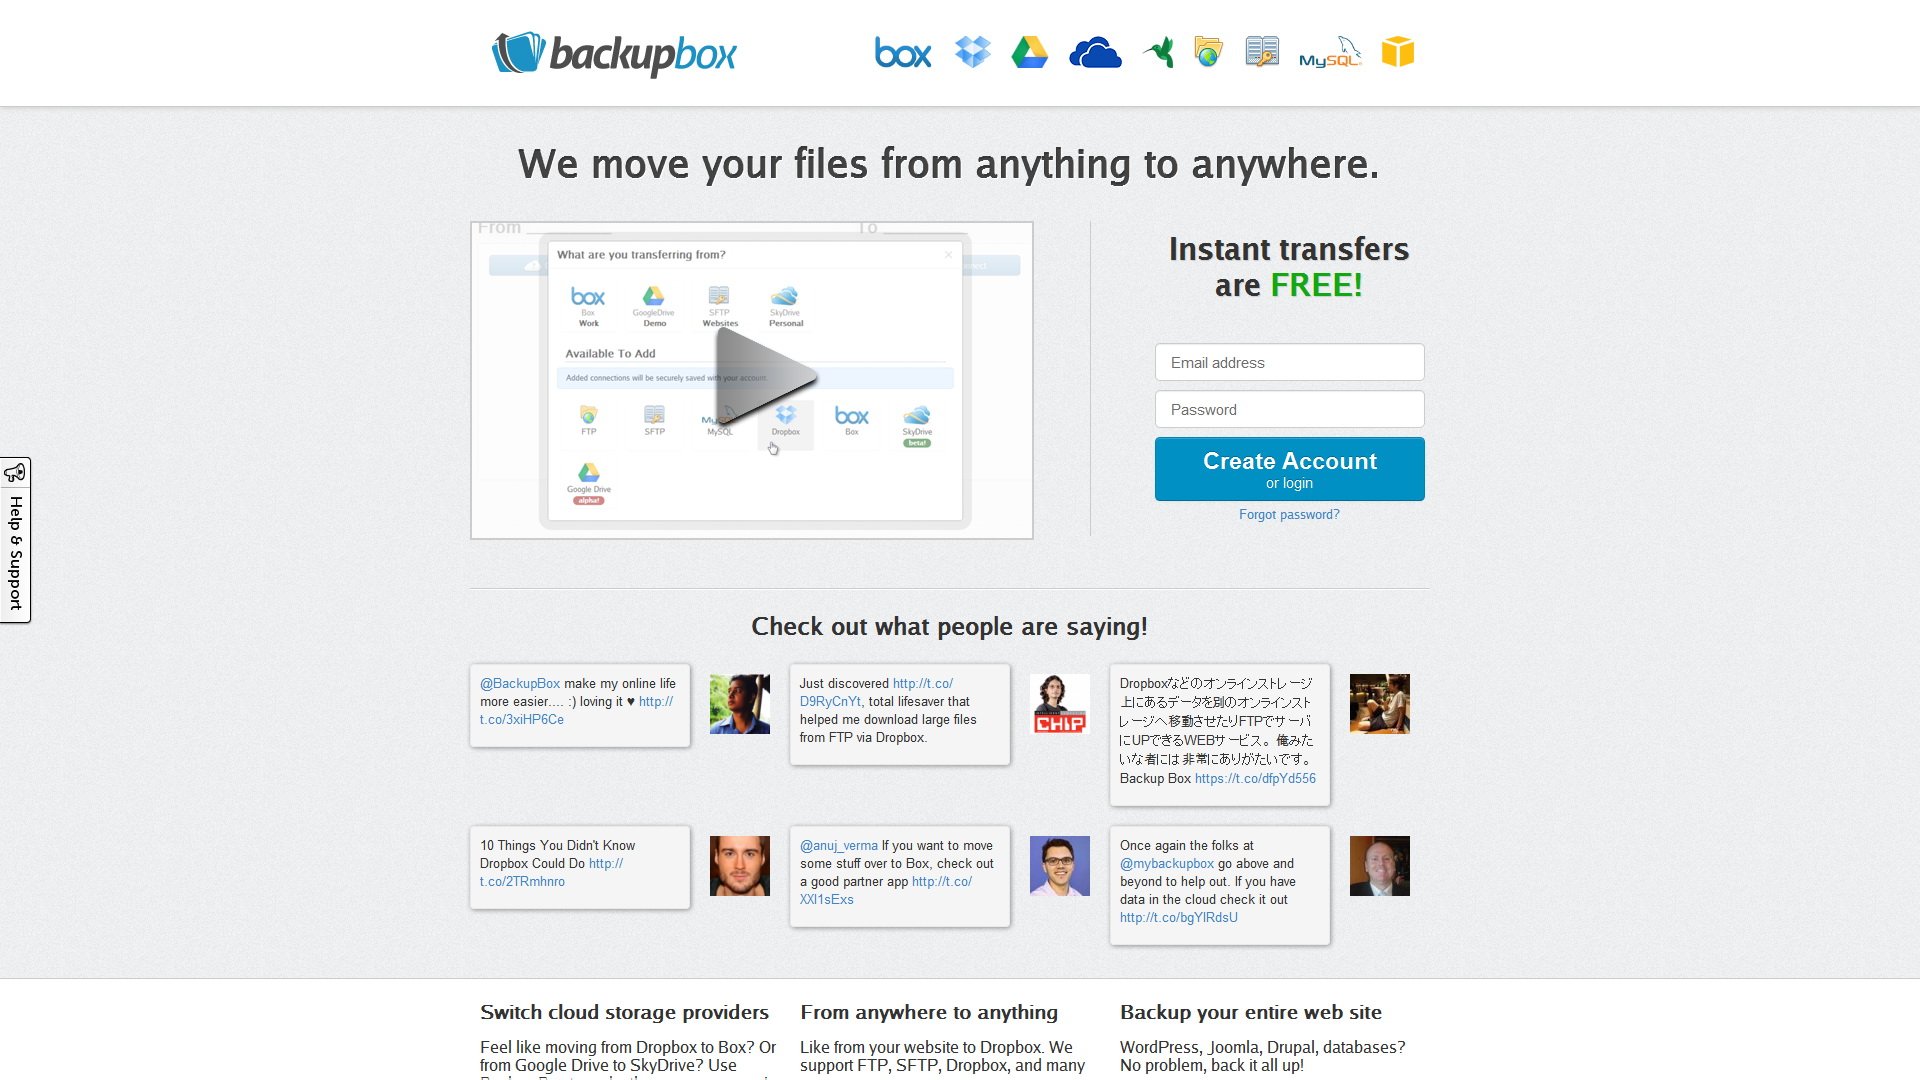1920x1080 pixels.
Task: Click the Dropbox cloud storage icon
Action: [x=972, y=53]
